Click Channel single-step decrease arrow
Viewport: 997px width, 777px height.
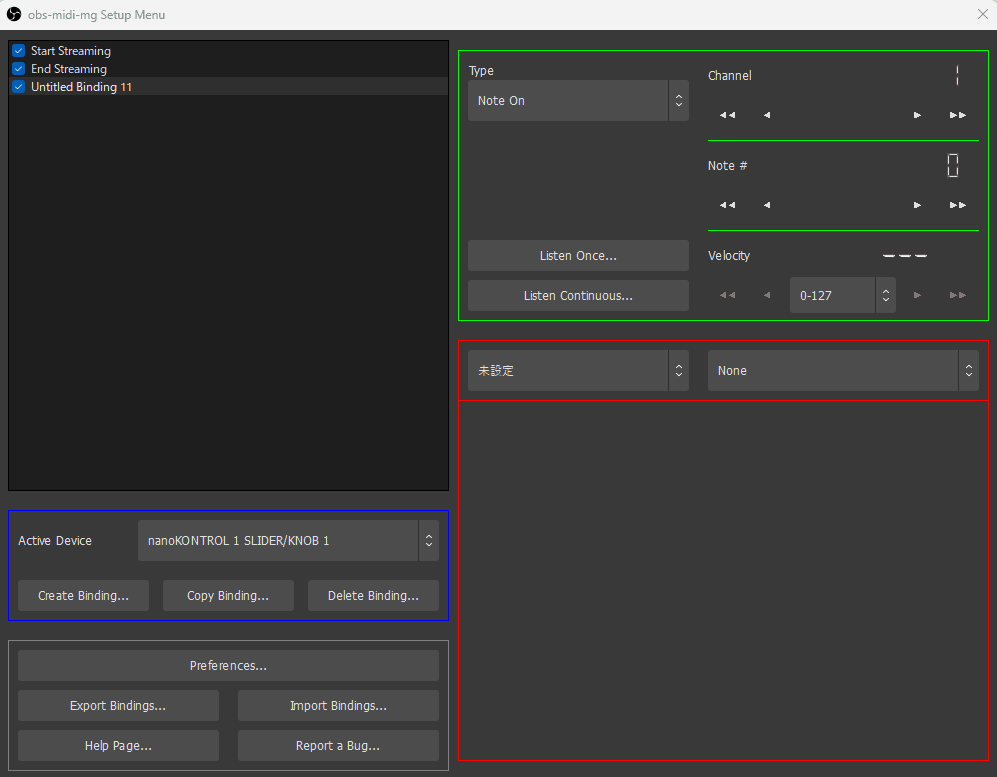[x=767, y=115]
